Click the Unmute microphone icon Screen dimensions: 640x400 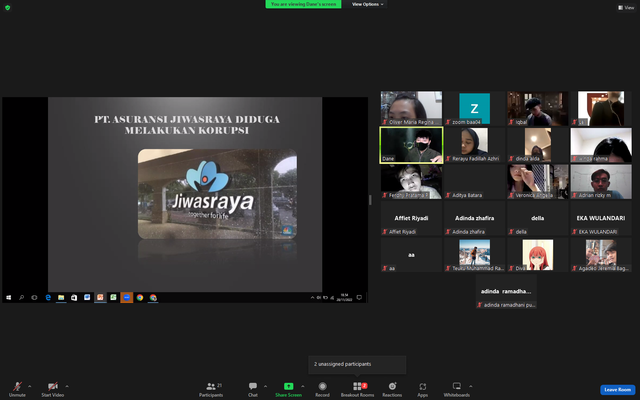pyautogui.click(x=17, y=386)
